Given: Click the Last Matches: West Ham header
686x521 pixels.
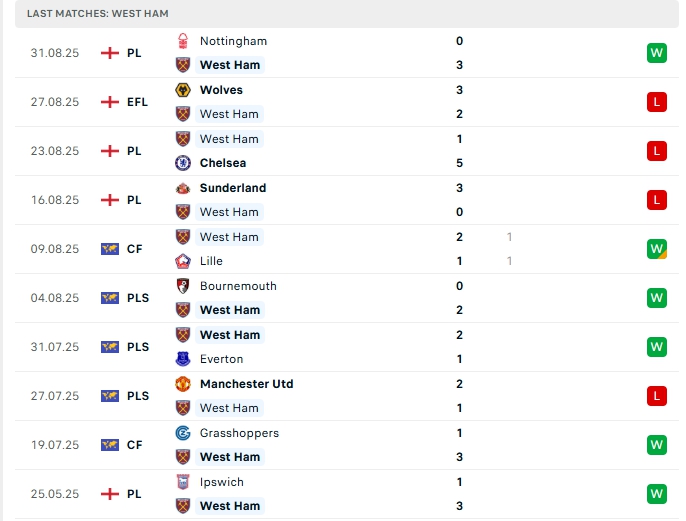Looking at the screenshot, I should (98, 14).
